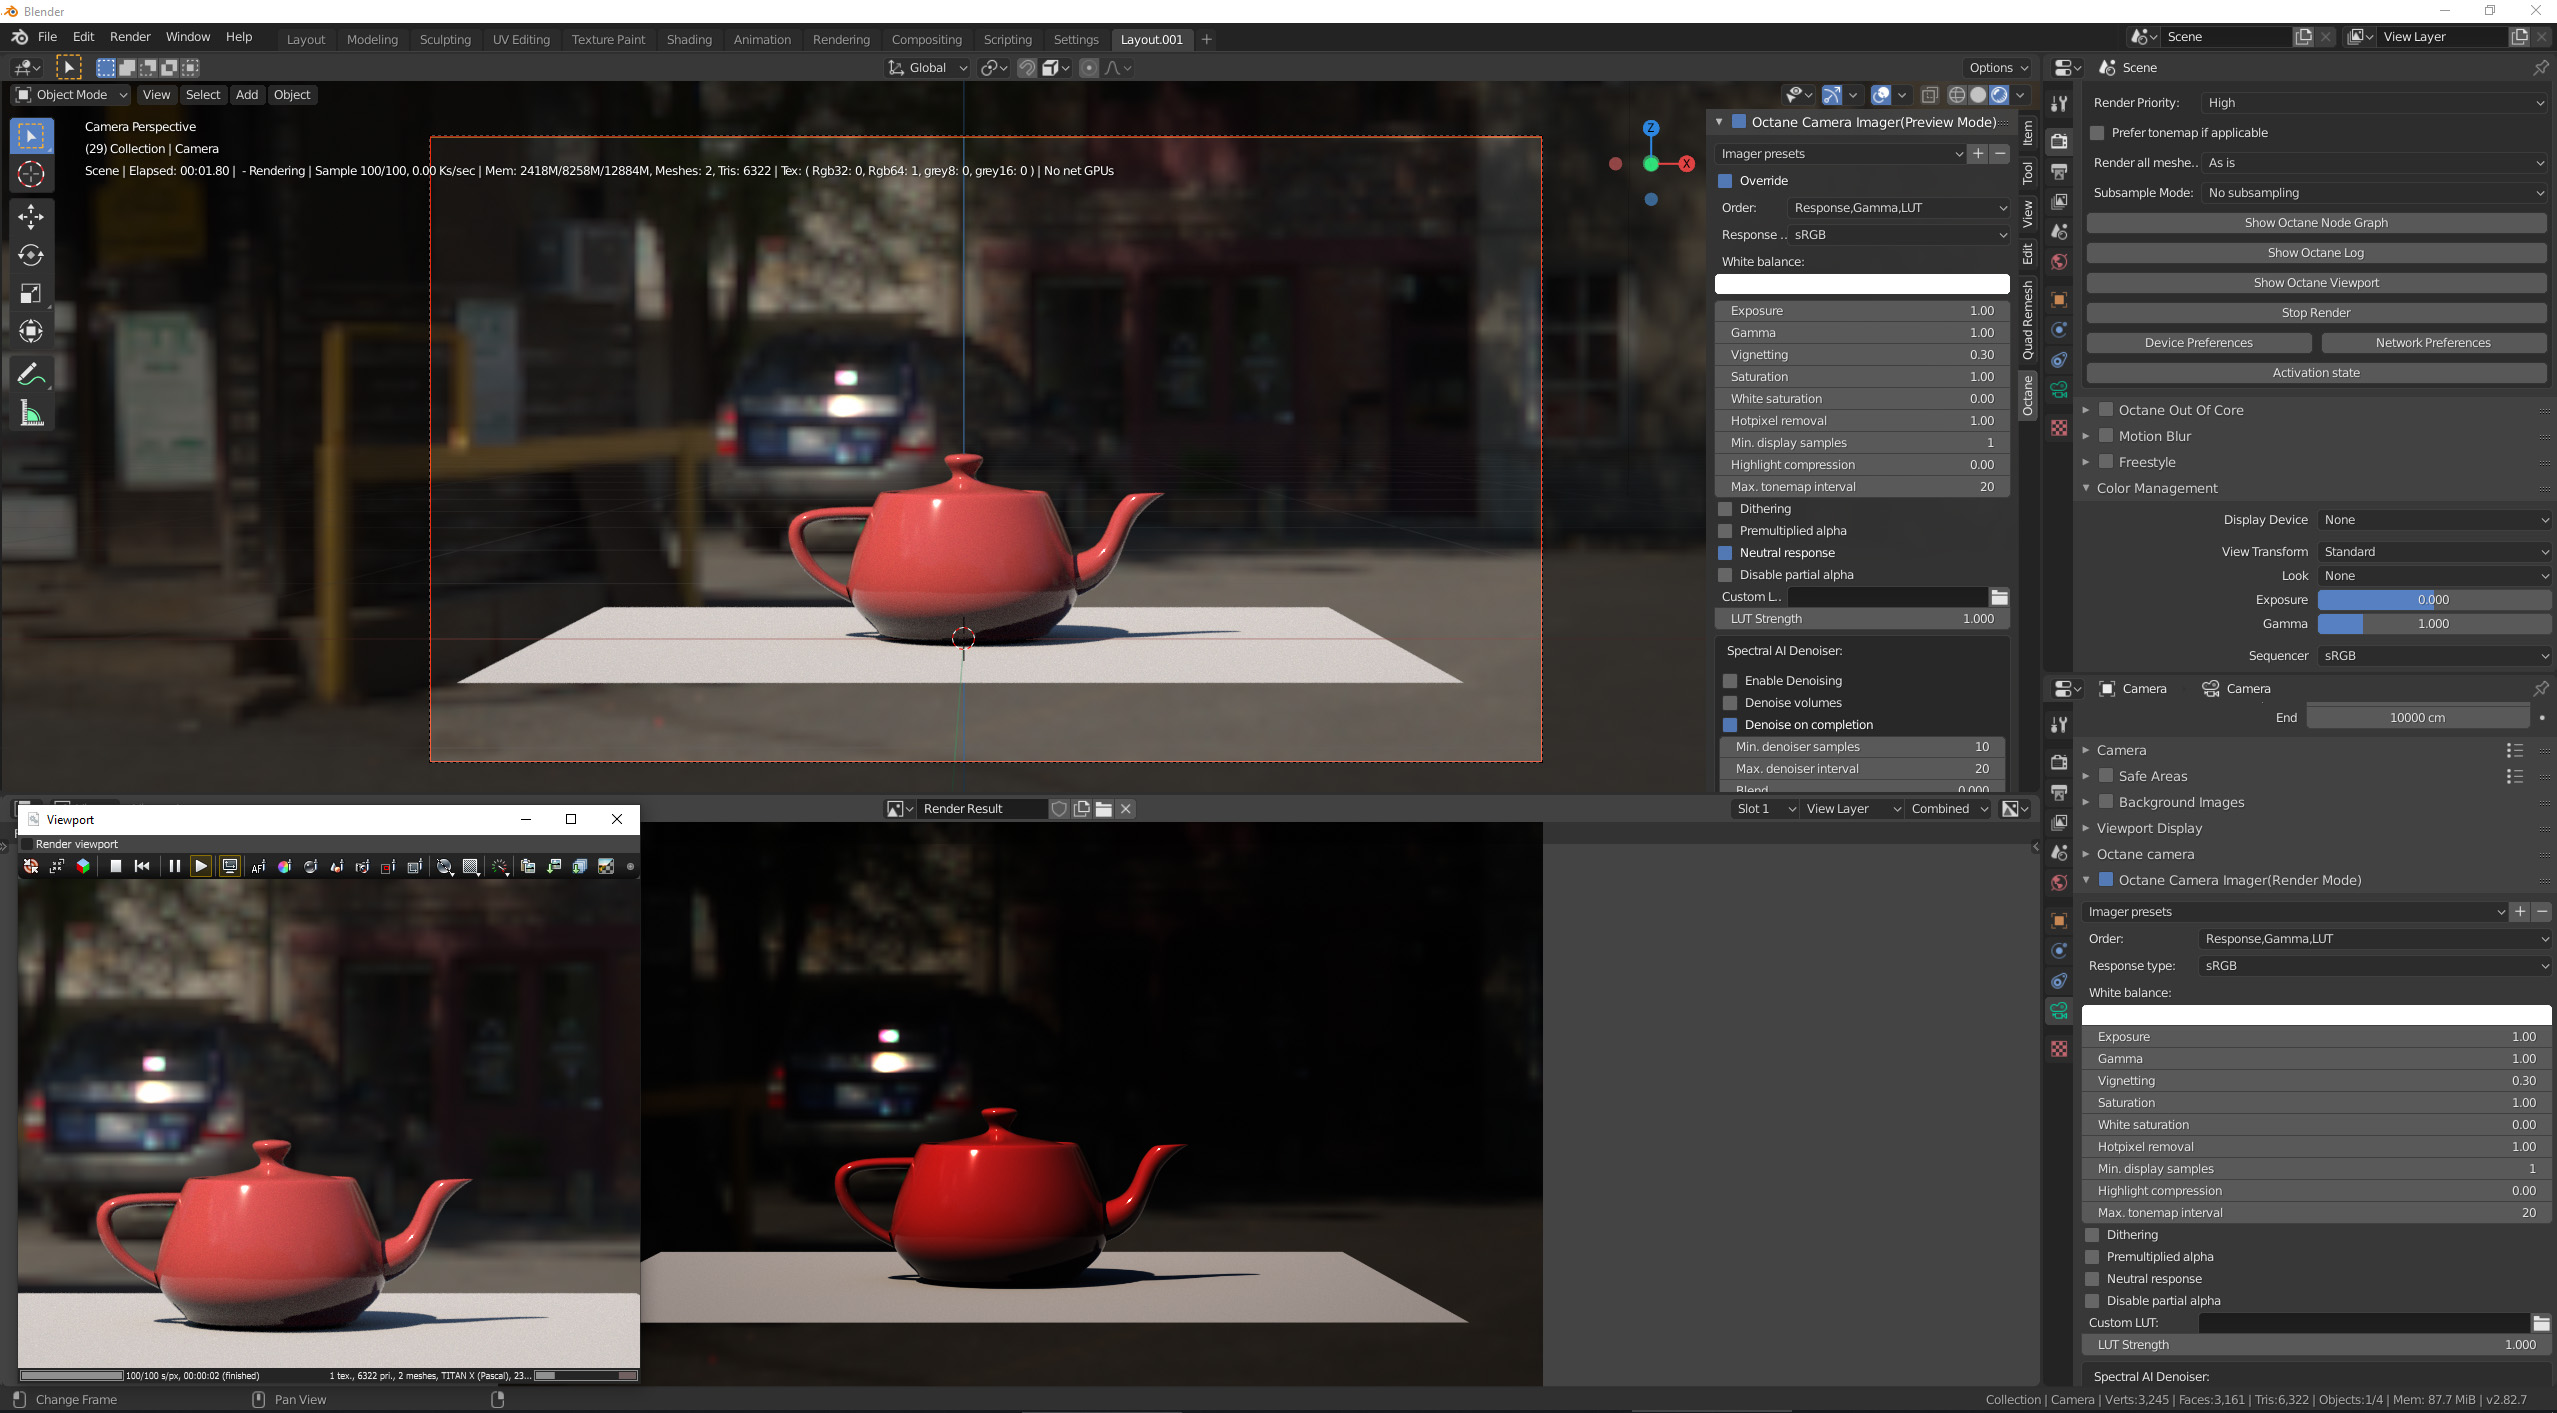Switch viewport shading to wireframe
Image resolution: width=2557 pixels, height=1413 pixels.
point(1957,95)
